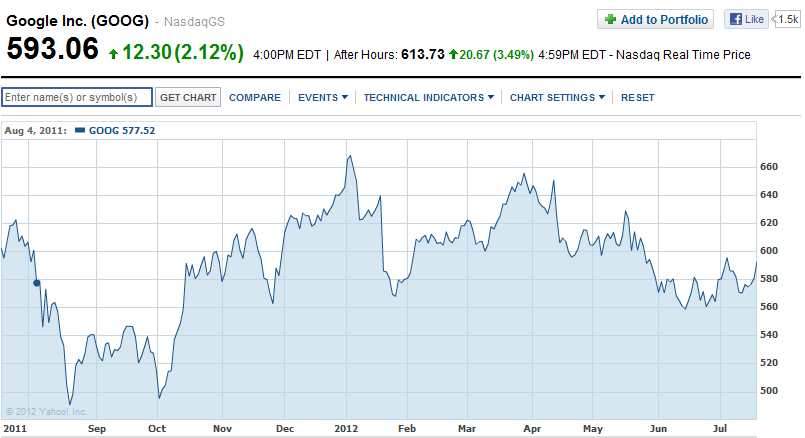Click the 'Nov' x-axis label

(222, 428)
